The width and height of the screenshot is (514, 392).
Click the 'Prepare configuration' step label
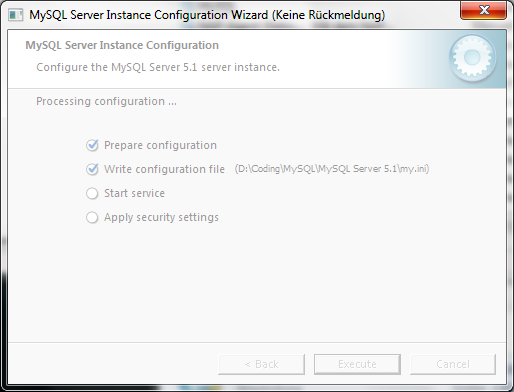click(160, 145)
